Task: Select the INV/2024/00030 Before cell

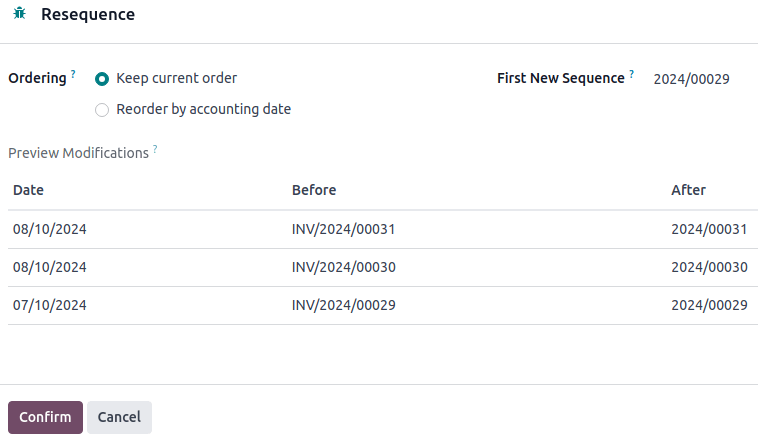Action: click(343, 267)
